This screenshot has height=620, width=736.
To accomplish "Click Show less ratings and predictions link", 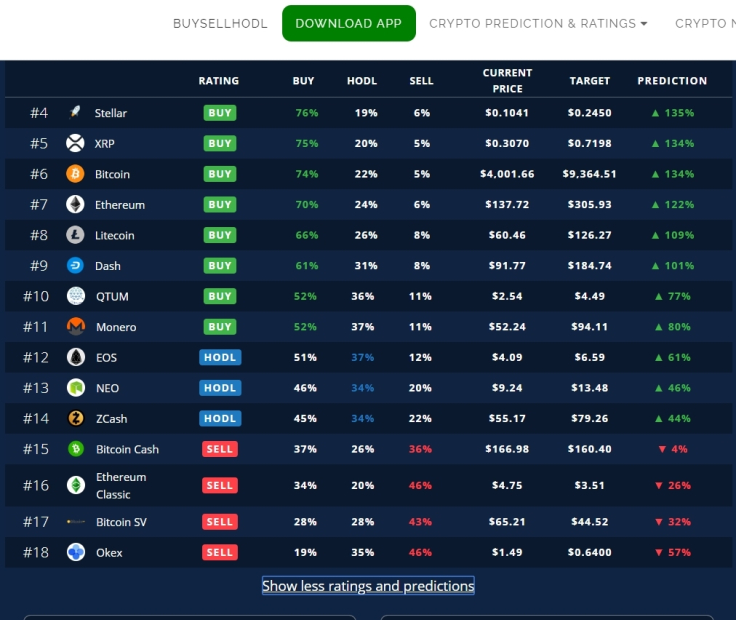I will coord(368,586).
